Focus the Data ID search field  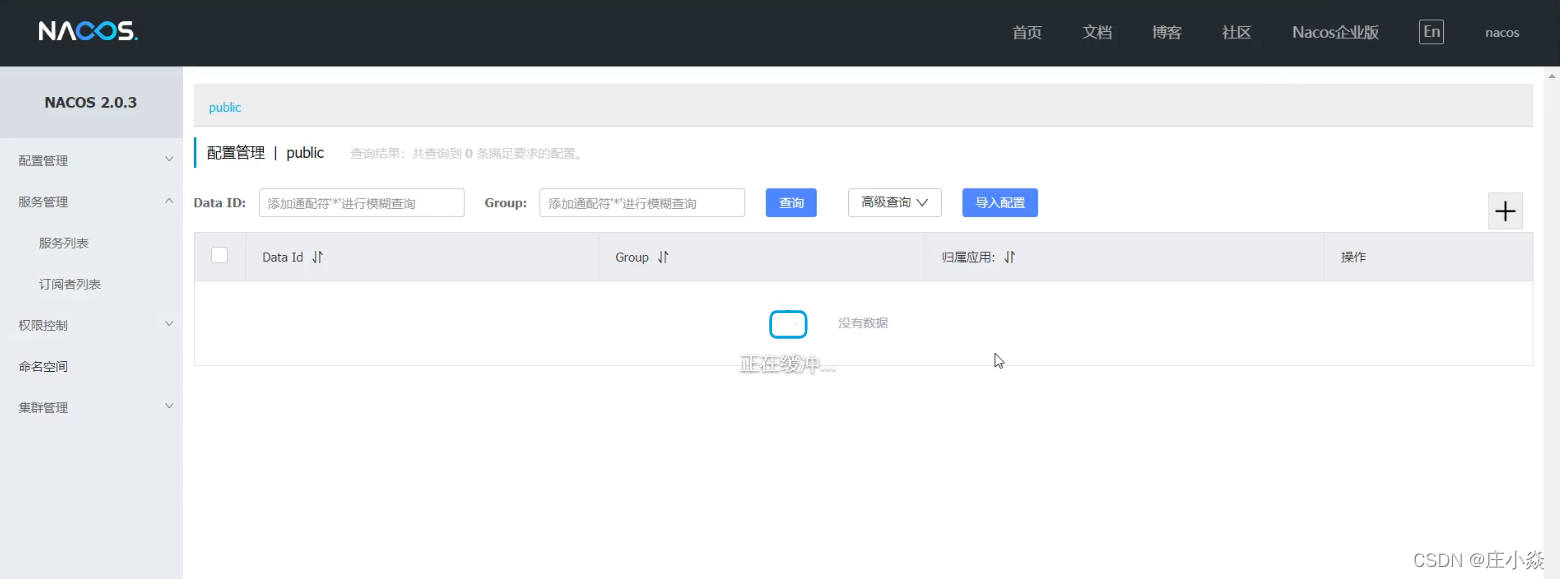click(362, 203)
